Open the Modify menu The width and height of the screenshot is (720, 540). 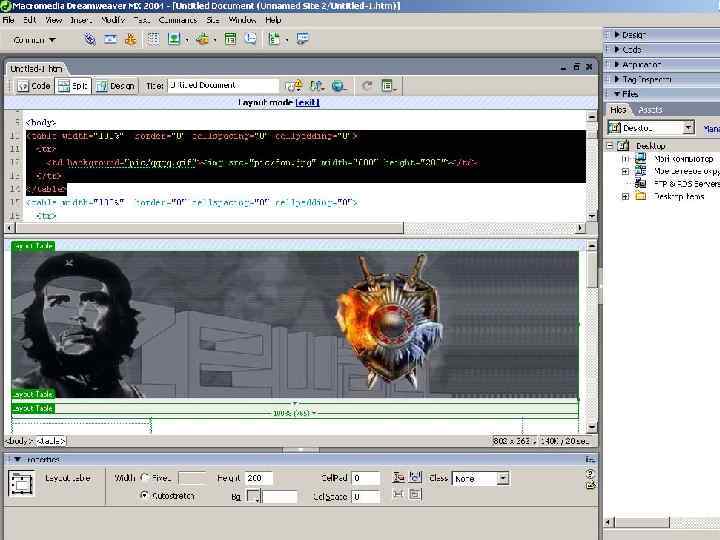pyautogui.click(x=112, y=20)
